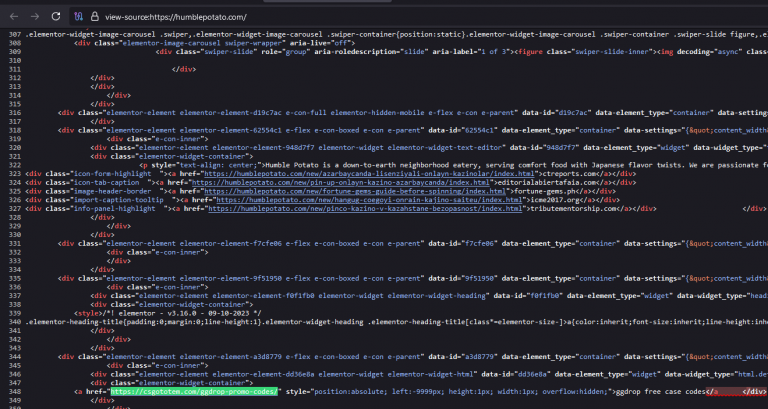Click 'elementor-image-carousel swiper-wrapper' class value
Screen dimensions: 768x409
pyautogui.click(x=202, y=43)
